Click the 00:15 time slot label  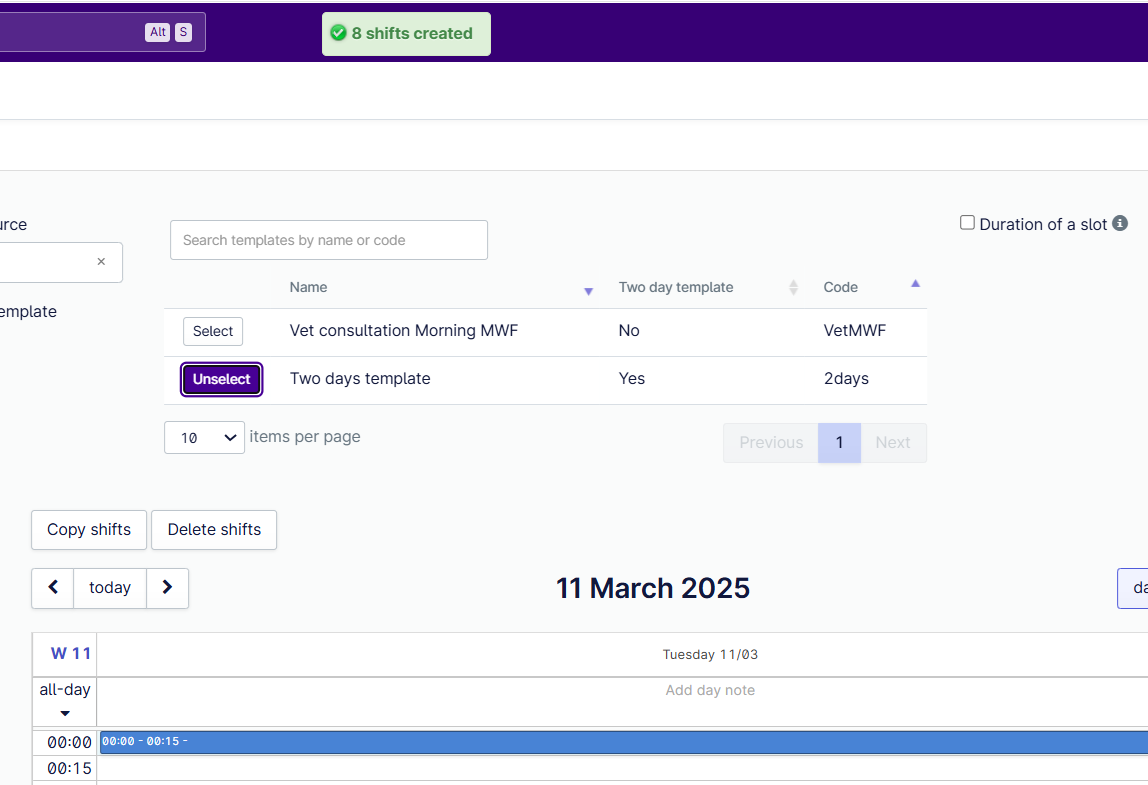[x=69, y=768]
